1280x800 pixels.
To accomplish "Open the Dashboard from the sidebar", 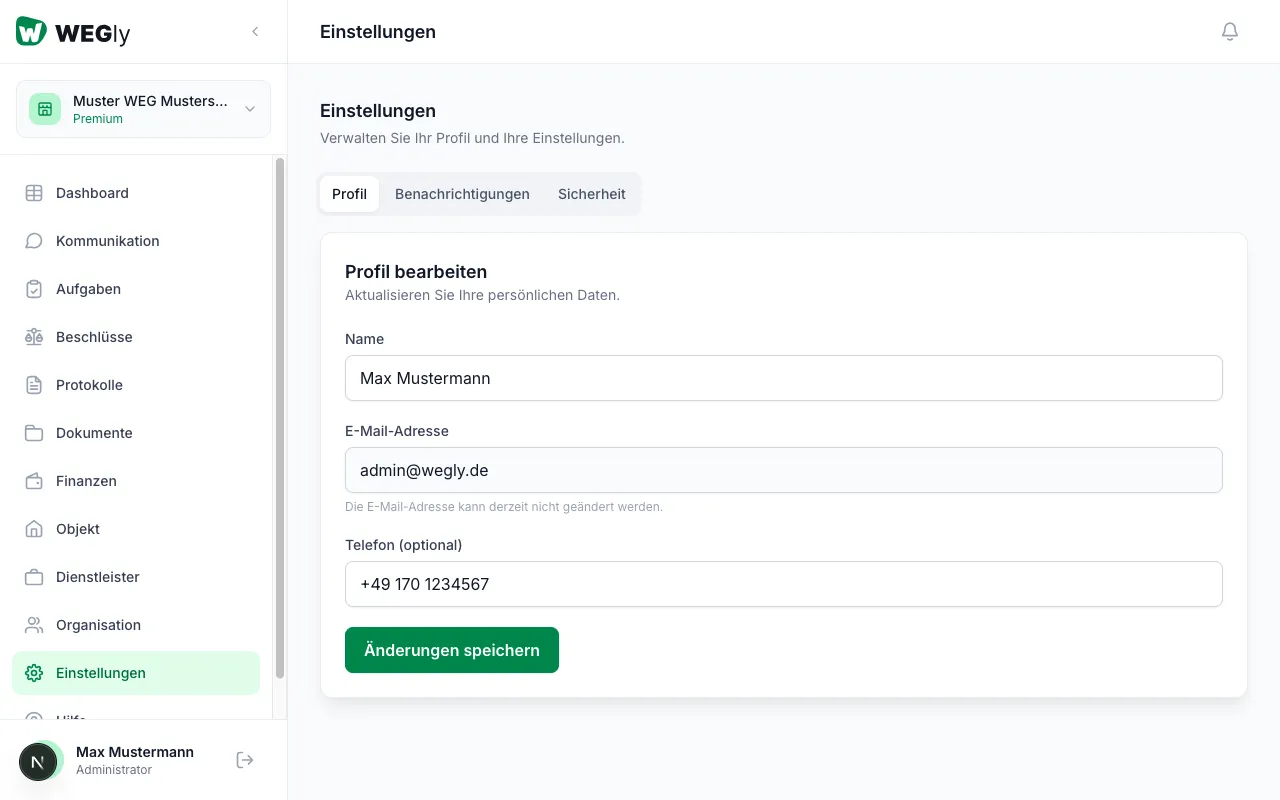I will [33, 193].
